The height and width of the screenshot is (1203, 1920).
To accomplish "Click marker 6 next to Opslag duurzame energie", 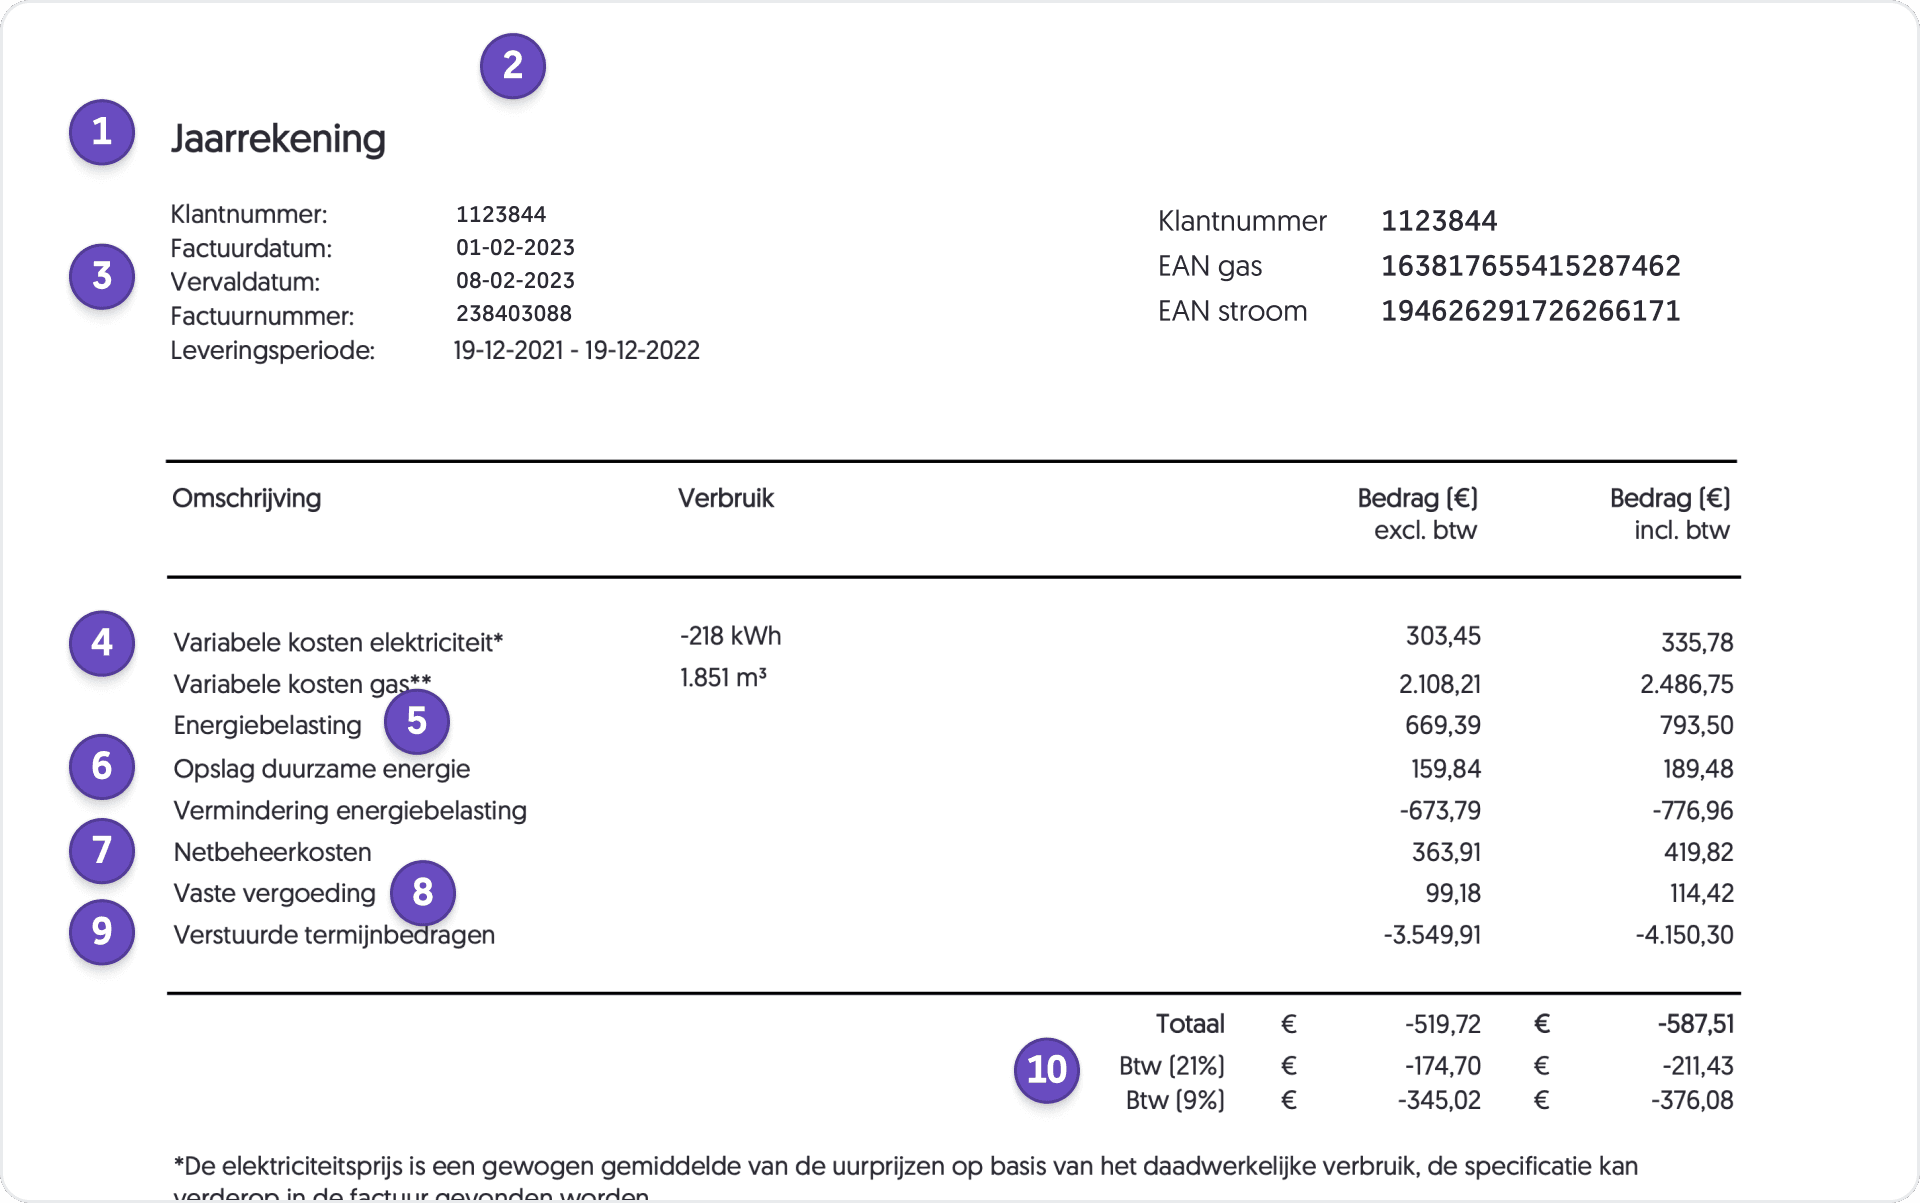I will click(x=100, y=766).
